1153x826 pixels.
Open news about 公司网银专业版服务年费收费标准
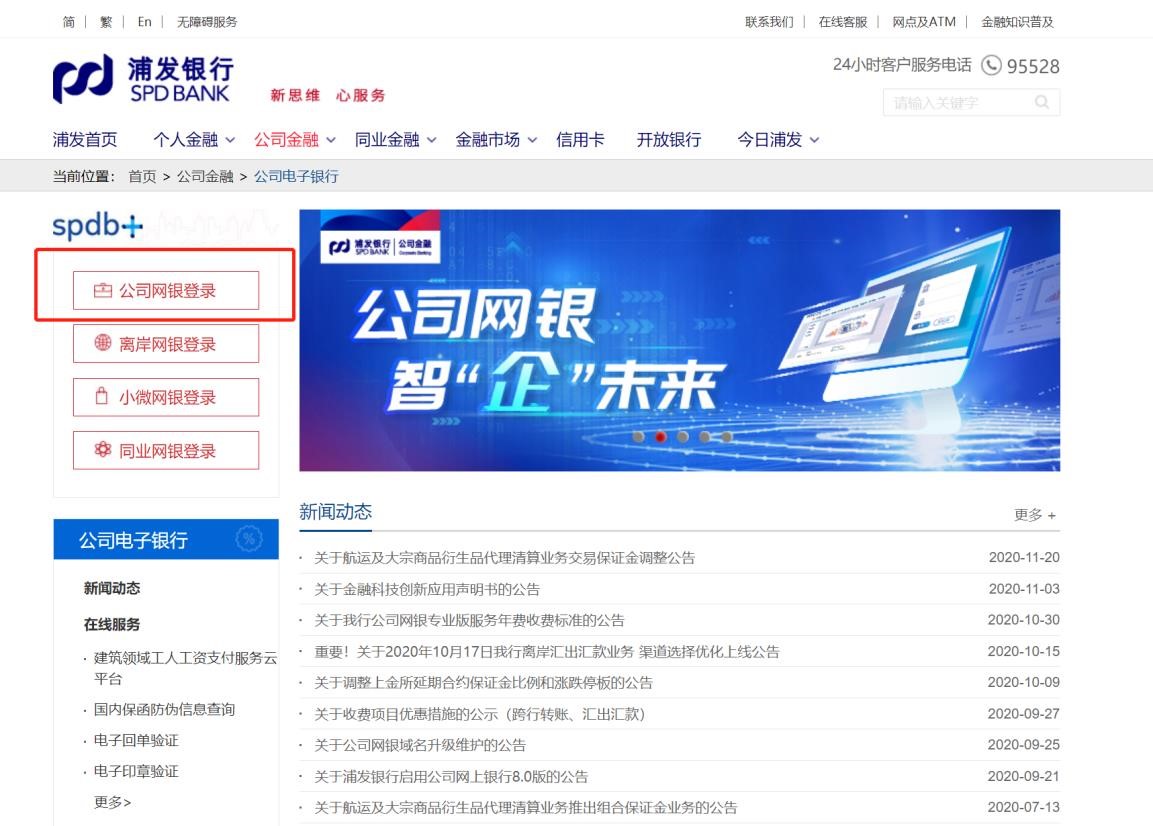[x=469, y=620]
